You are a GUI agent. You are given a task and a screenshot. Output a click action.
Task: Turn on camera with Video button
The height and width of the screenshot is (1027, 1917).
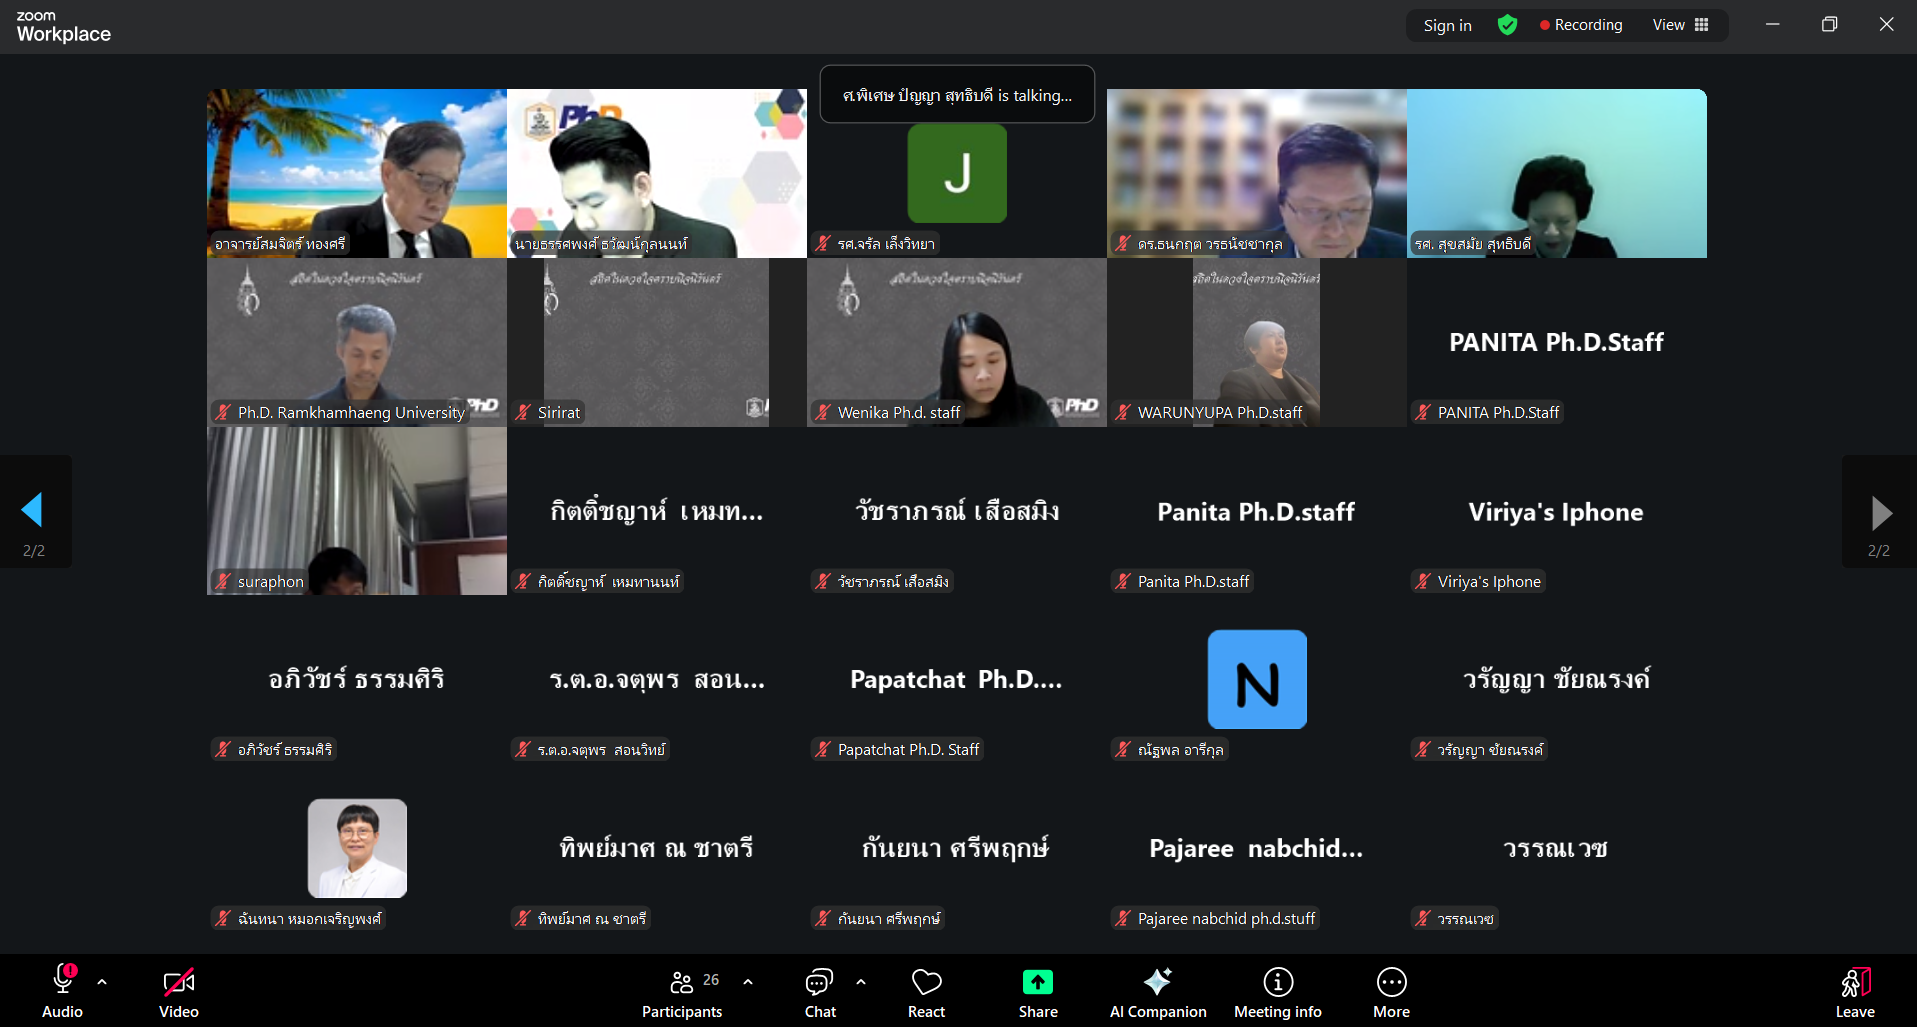tap(179, 993)
